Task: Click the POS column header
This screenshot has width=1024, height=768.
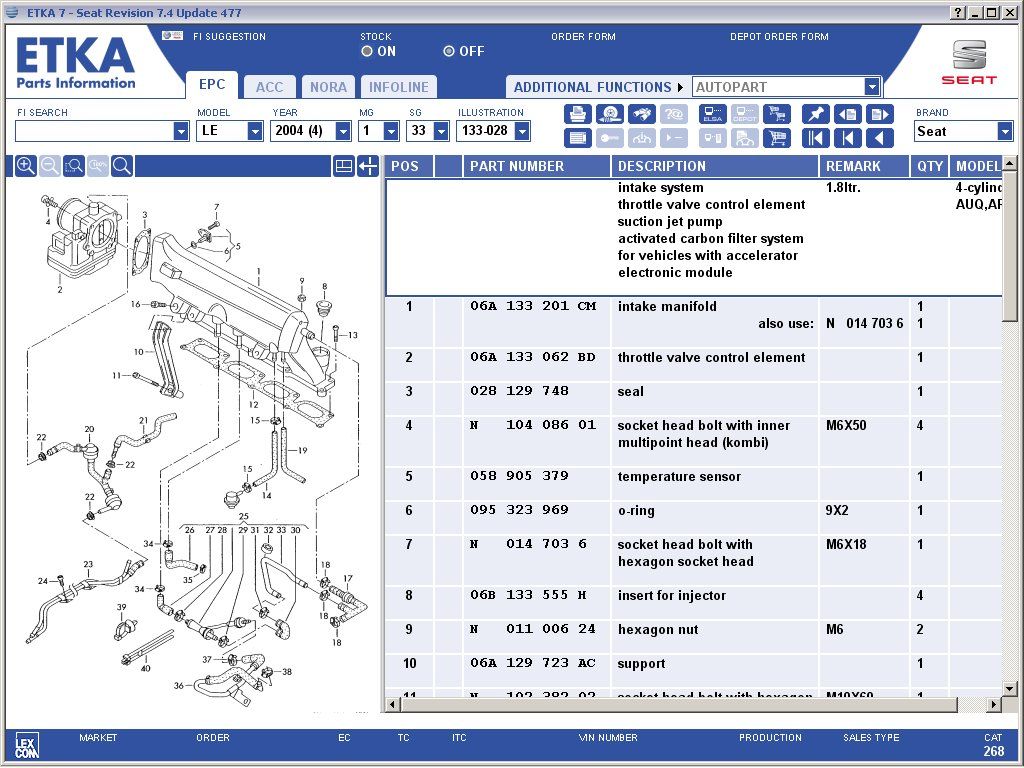Action: point(409,166)
